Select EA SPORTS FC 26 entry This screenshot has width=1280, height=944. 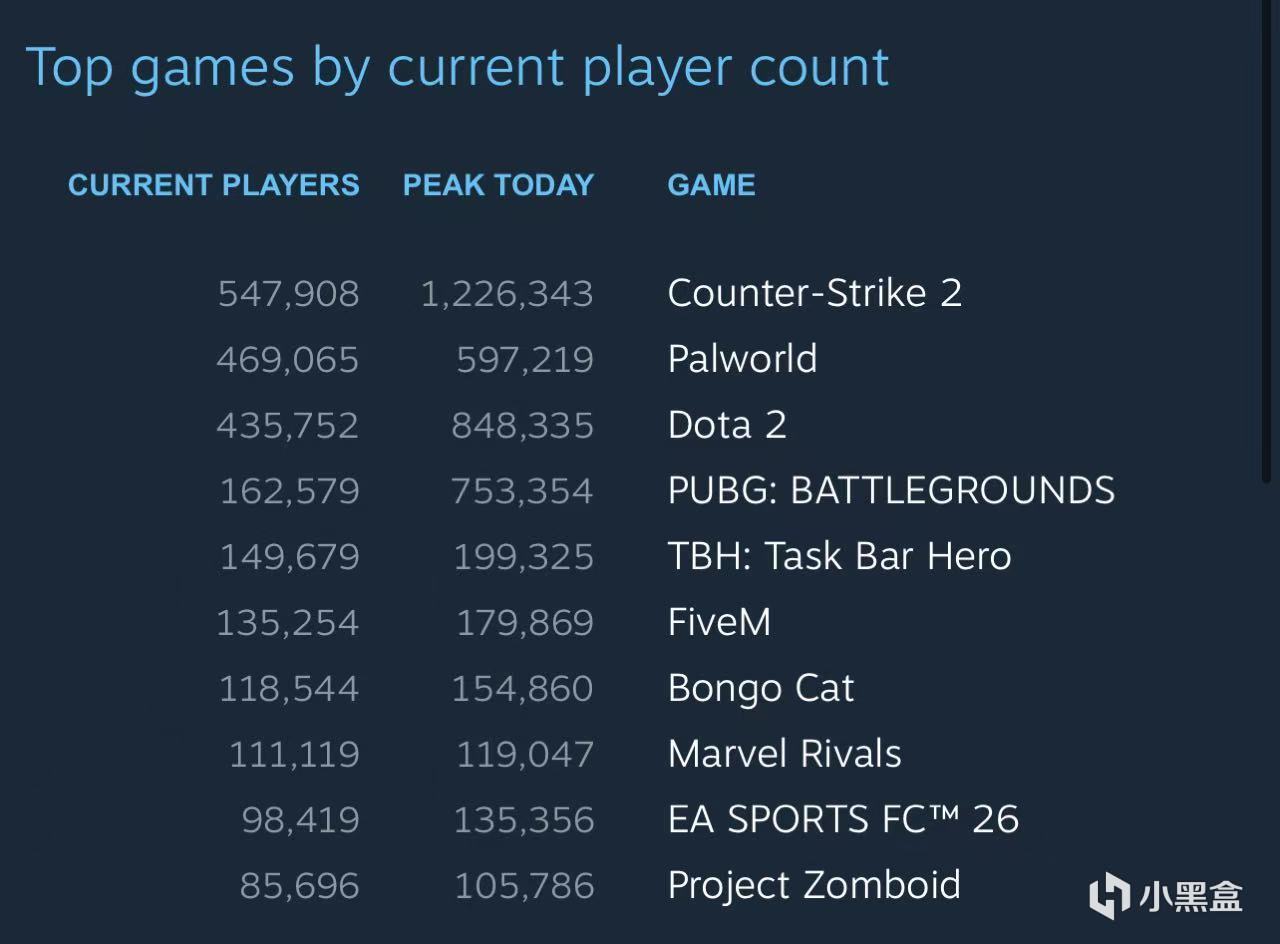click(x=843, y=820)
